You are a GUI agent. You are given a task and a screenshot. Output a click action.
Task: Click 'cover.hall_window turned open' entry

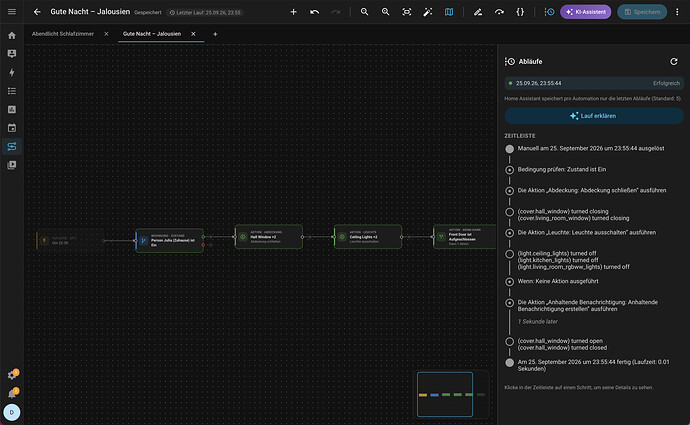click(x=560, y=341)
